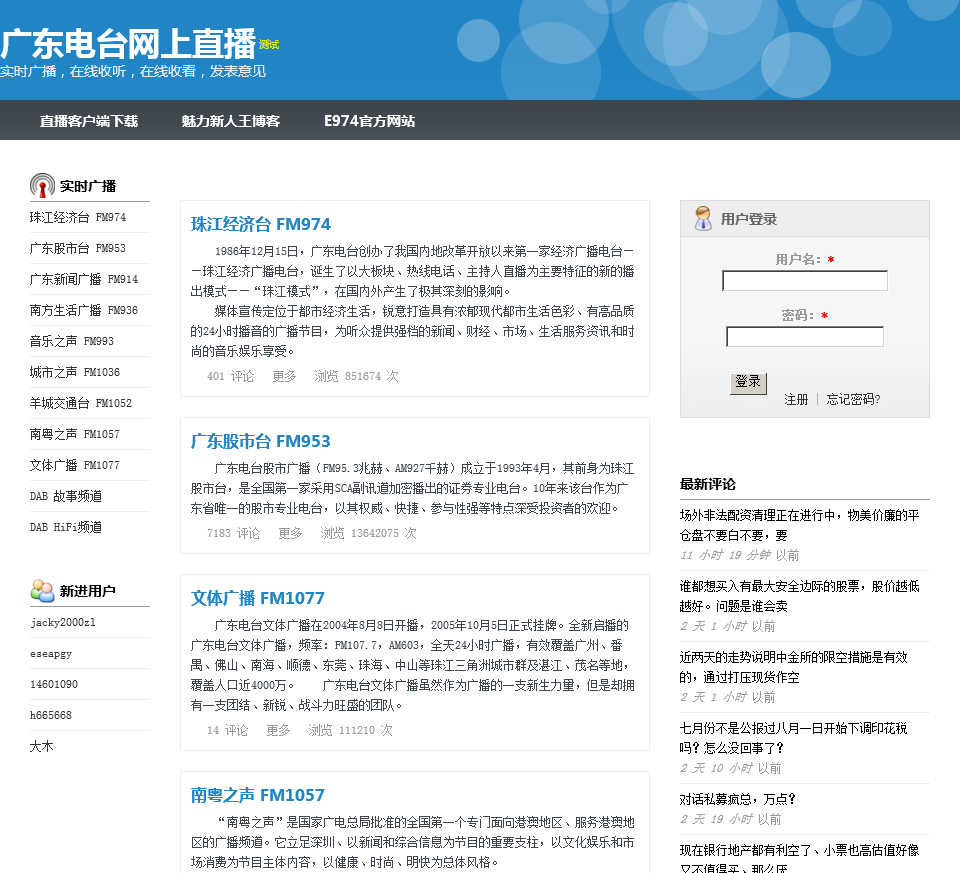Click the 忘记密码? link
The height and width of the screenshot is (873, 960).
pyautogui.click(x=853, y=399)
